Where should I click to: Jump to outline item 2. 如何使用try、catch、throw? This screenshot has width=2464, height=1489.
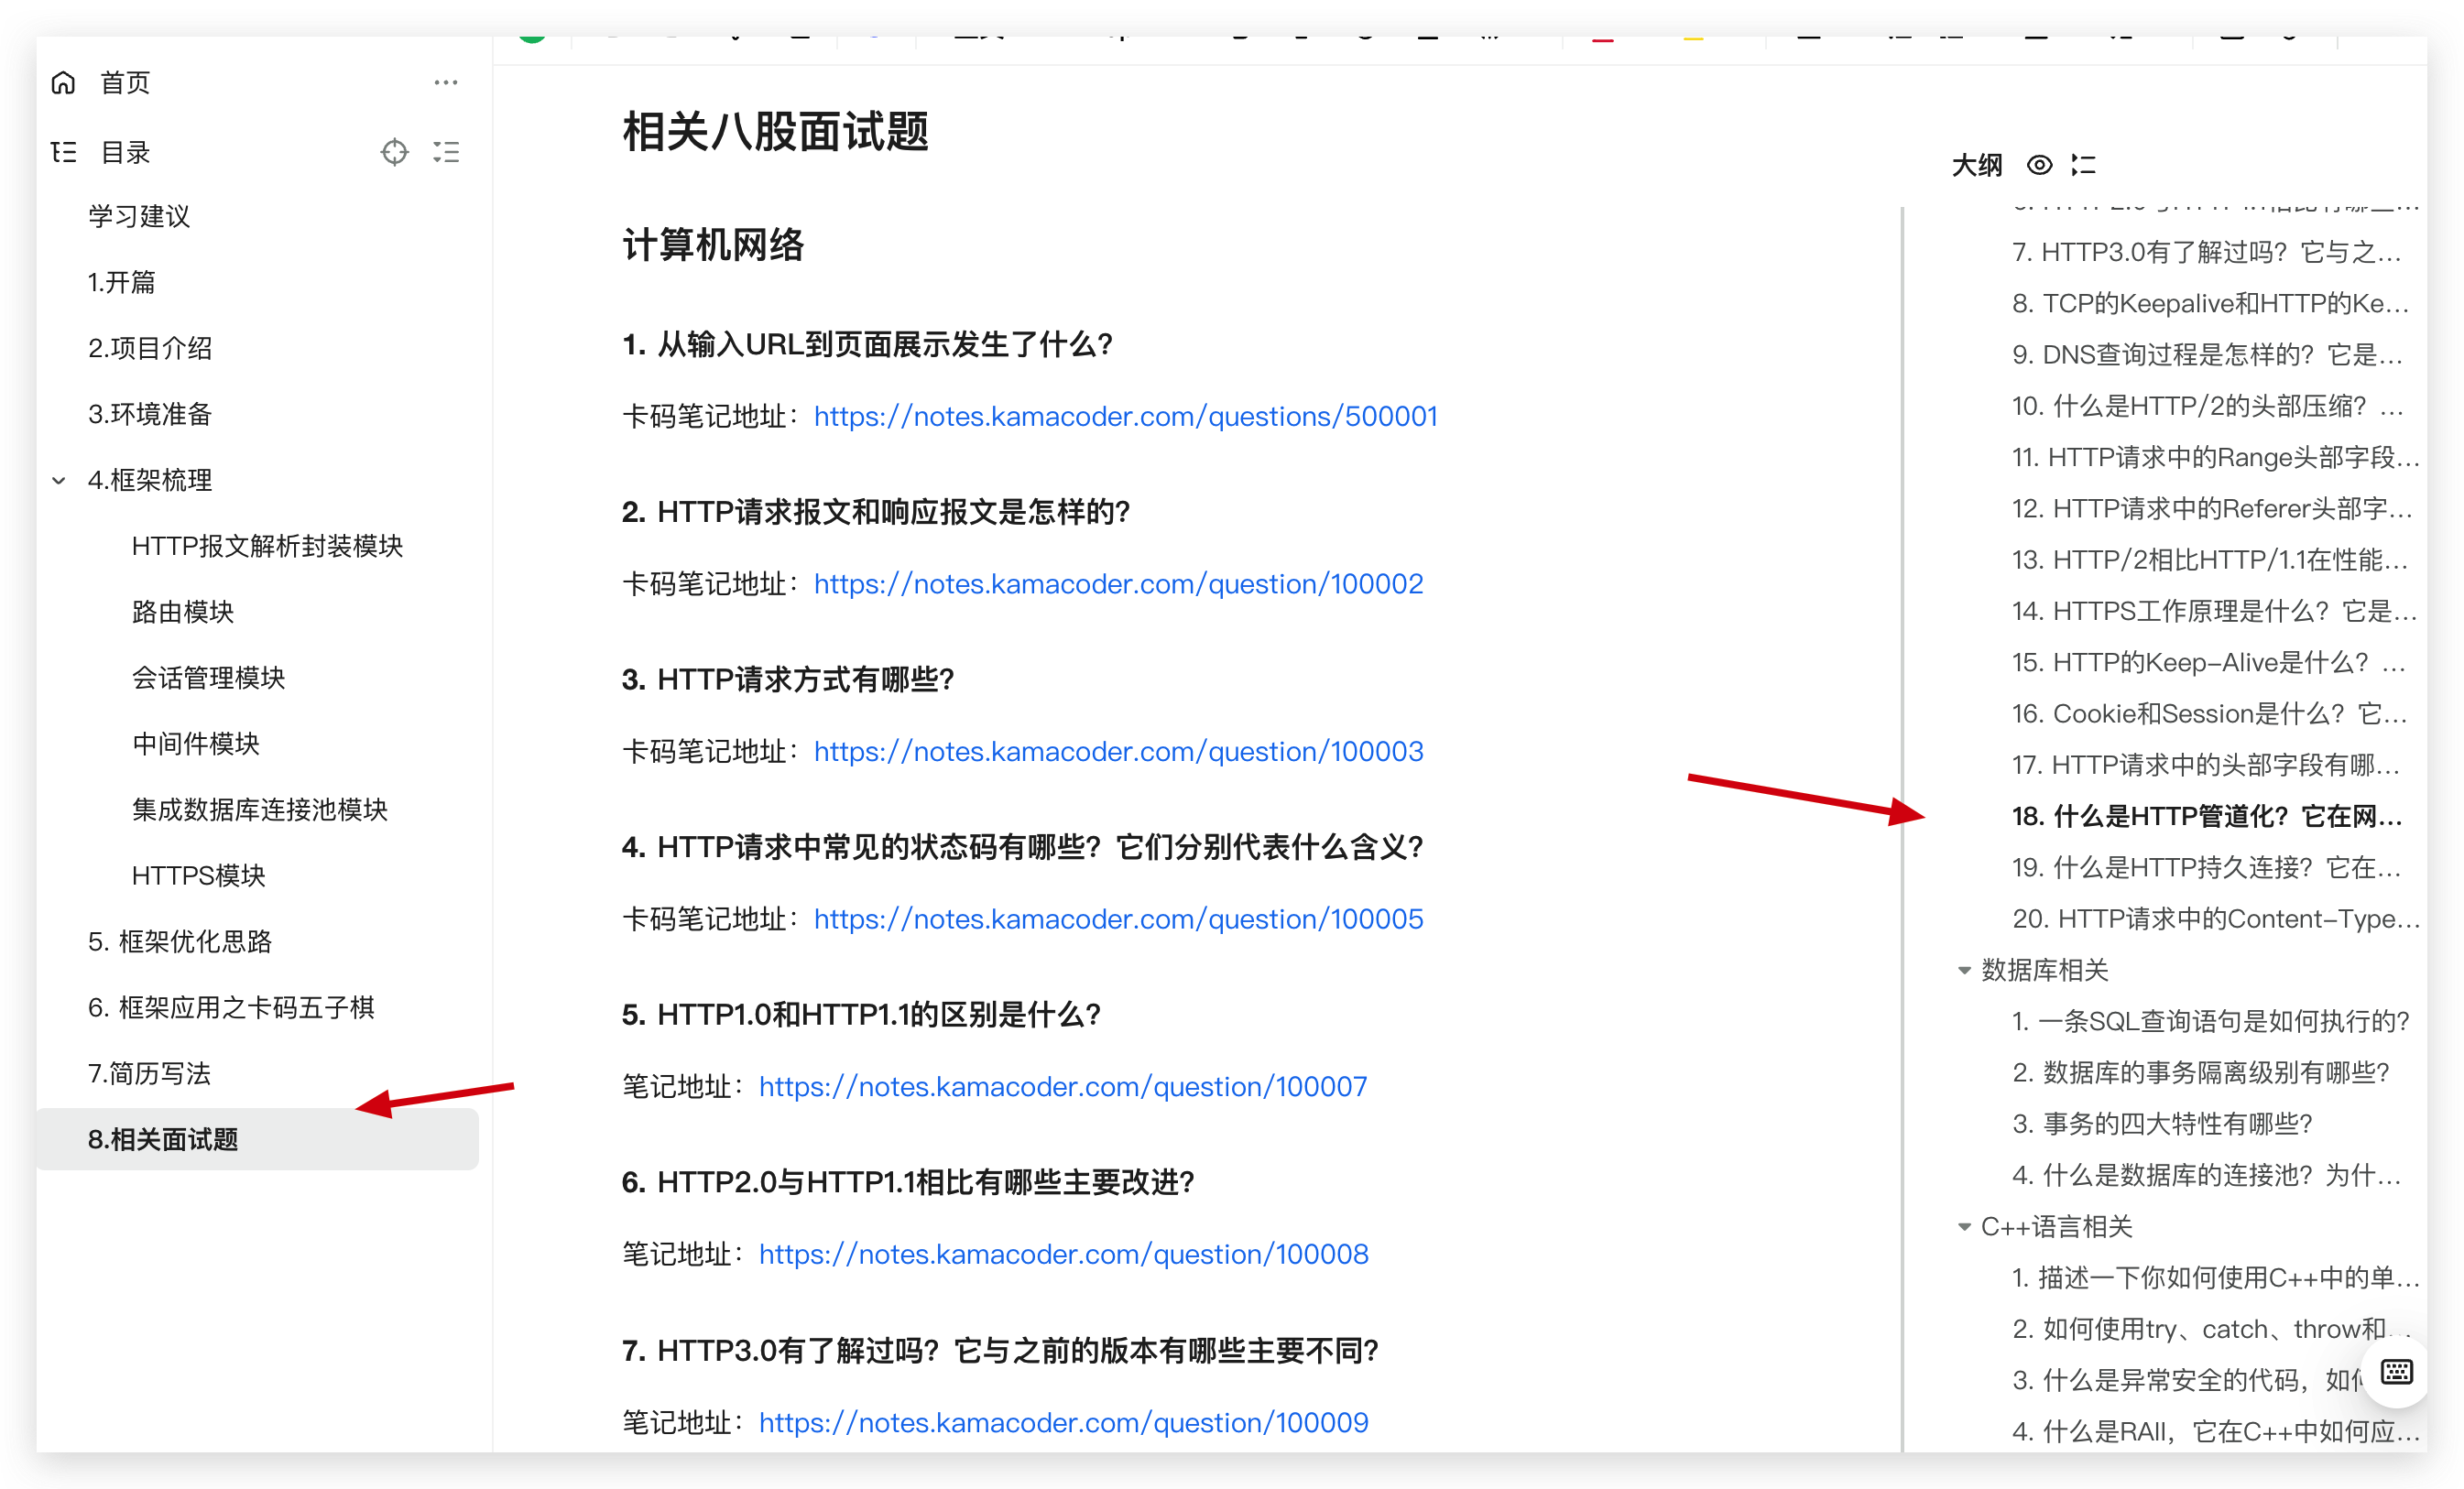[2213, 1329]
